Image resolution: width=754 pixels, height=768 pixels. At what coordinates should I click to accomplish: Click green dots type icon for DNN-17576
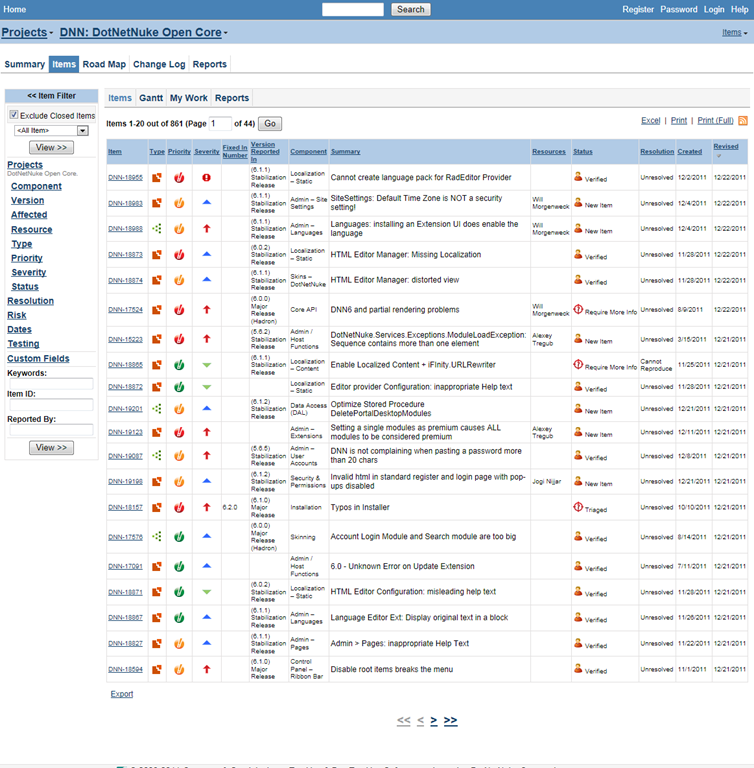(157, 536)
